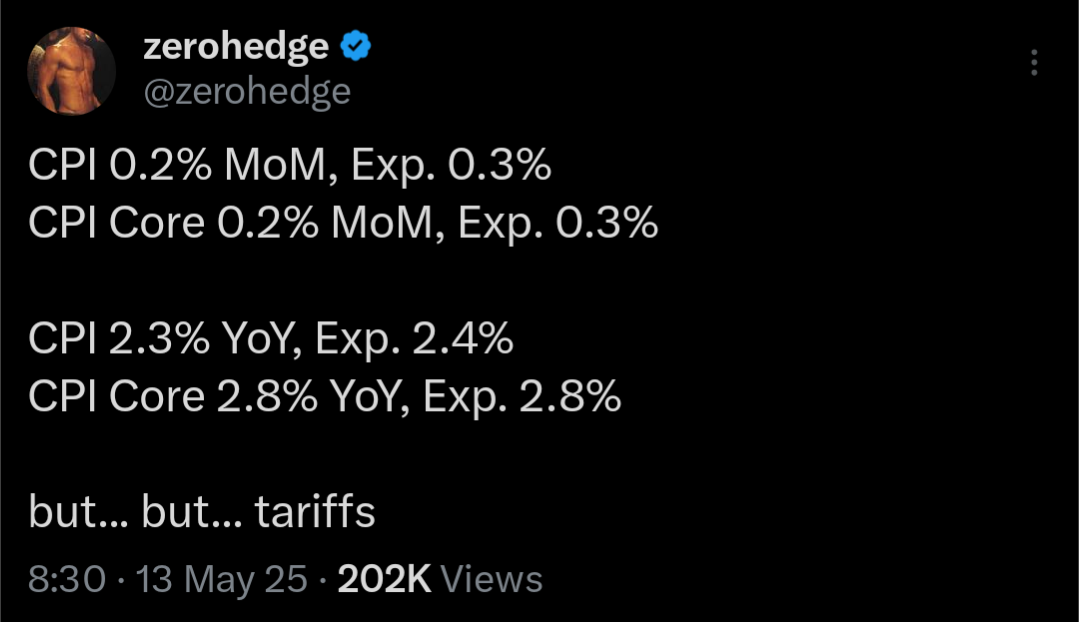The height and width of the screenshot is (622, 1079).
Task: Click the 'but... but... tariffs' text
Action: 202,511
